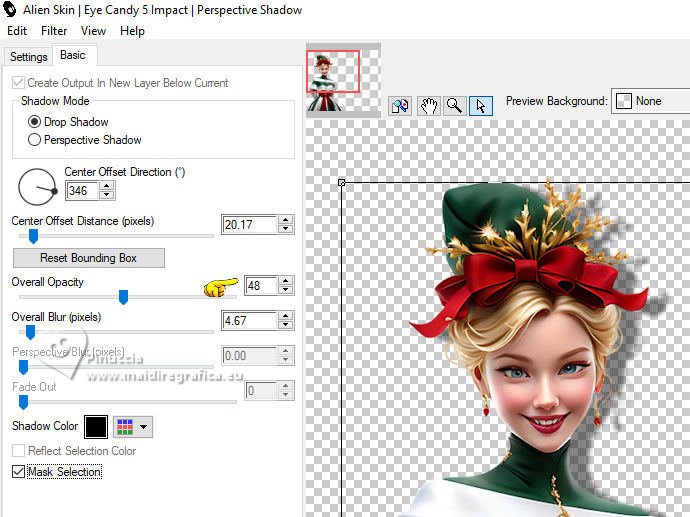This screenshot has width=690, height=517.
Task: Click the navigator preview thumbnail
Action: click(344, 81)
